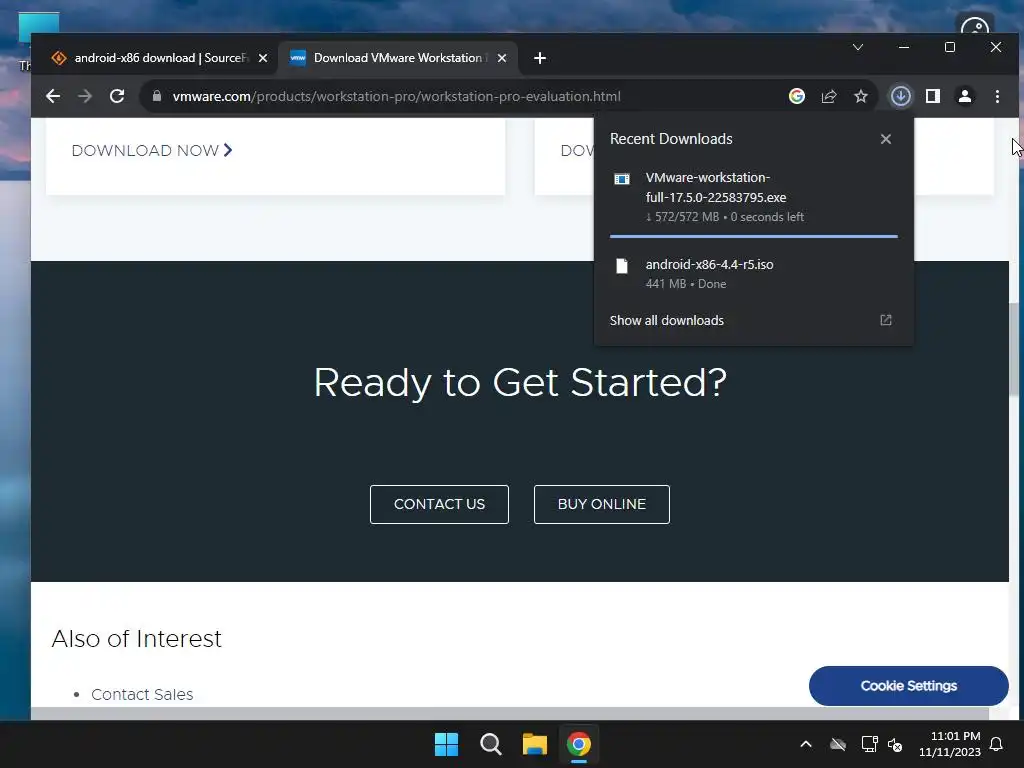The width and height of the screenshot is (1024, 768).
Task: Expand the tab search chevron
Action: (x=858, y=47)
